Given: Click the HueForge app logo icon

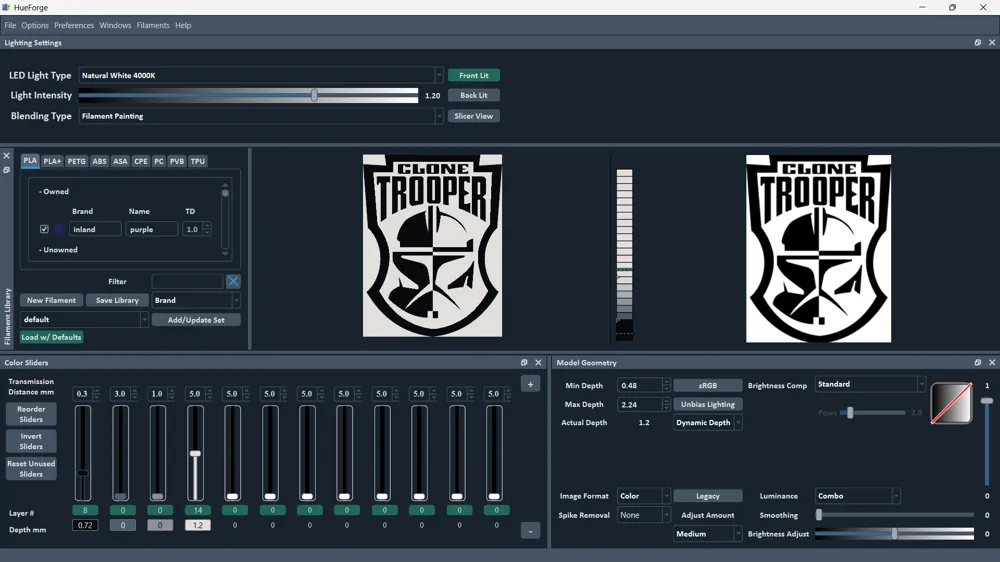Looking at the screenshot, I should tap(6, 7).
